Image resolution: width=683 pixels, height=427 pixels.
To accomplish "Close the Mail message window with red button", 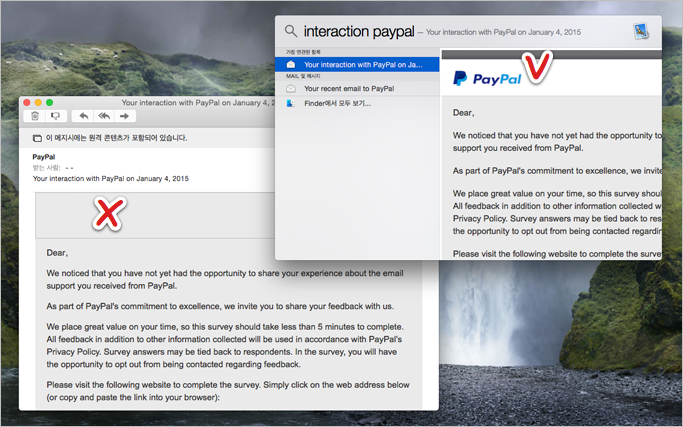I will 27,102.
